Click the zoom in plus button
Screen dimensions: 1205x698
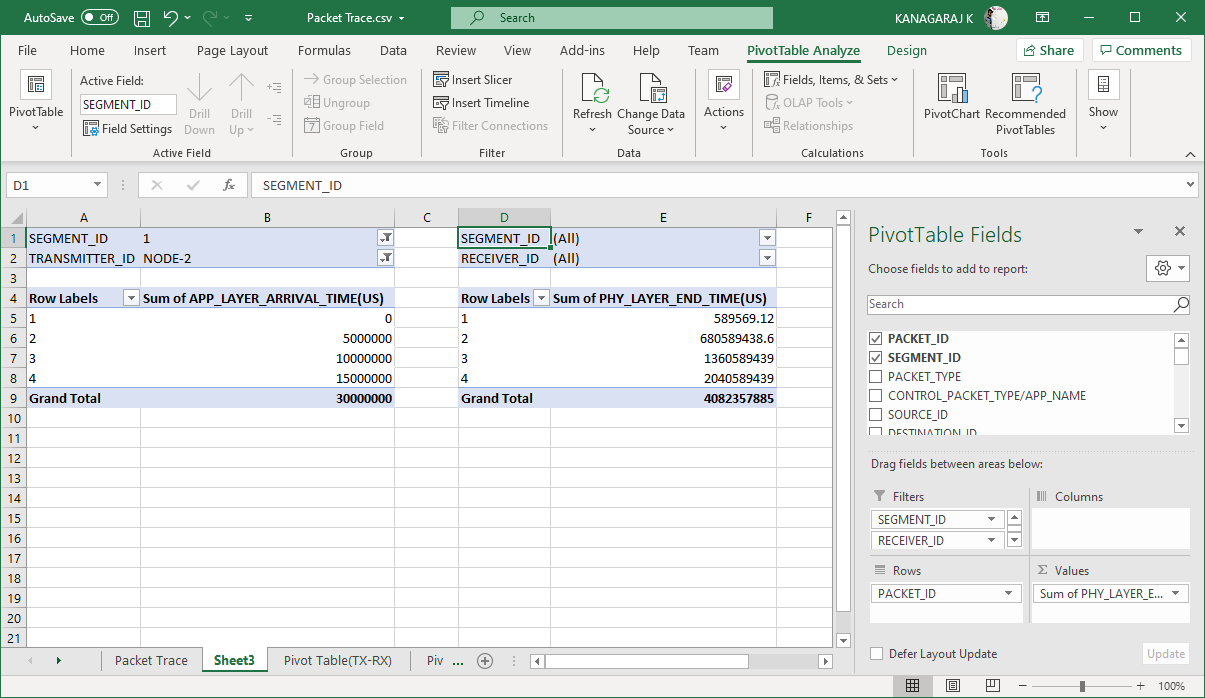(1141, 686)
